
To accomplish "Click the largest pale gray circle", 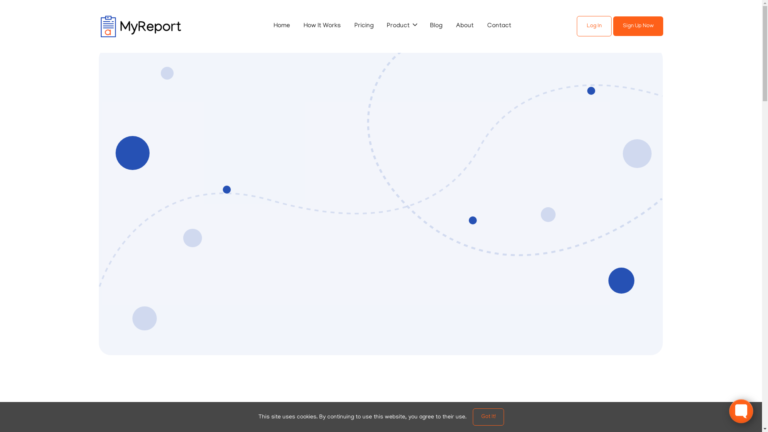I will [637, 153].
